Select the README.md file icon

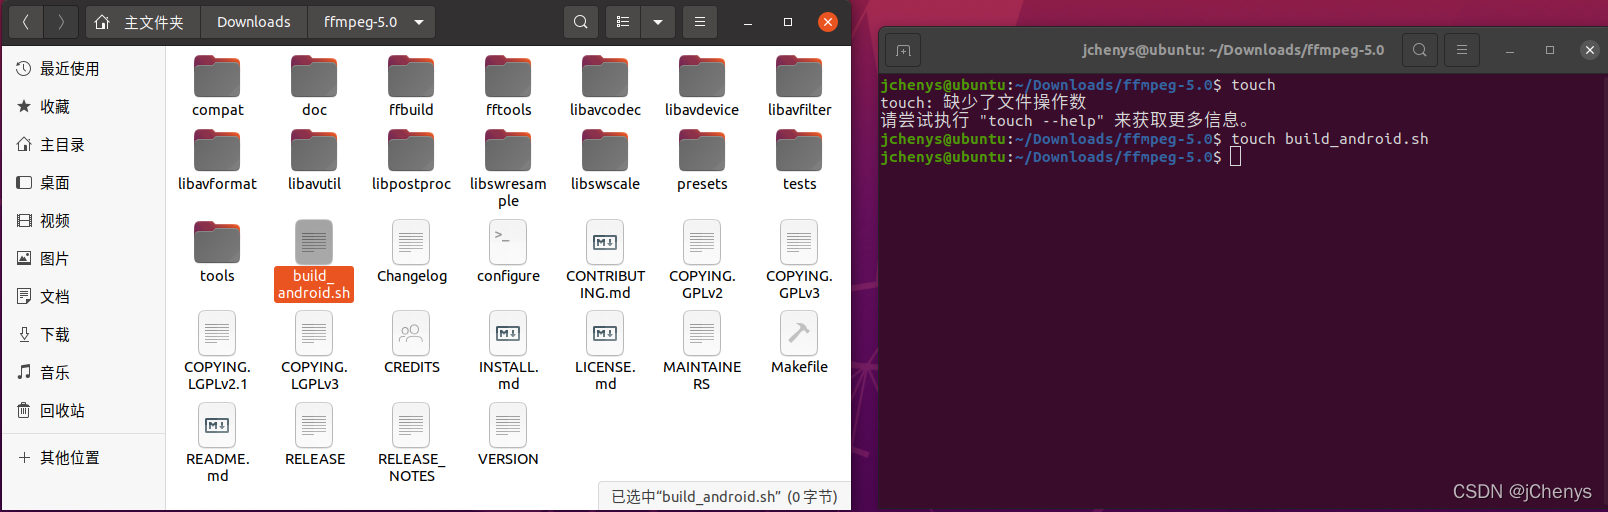tap(217, 425)
